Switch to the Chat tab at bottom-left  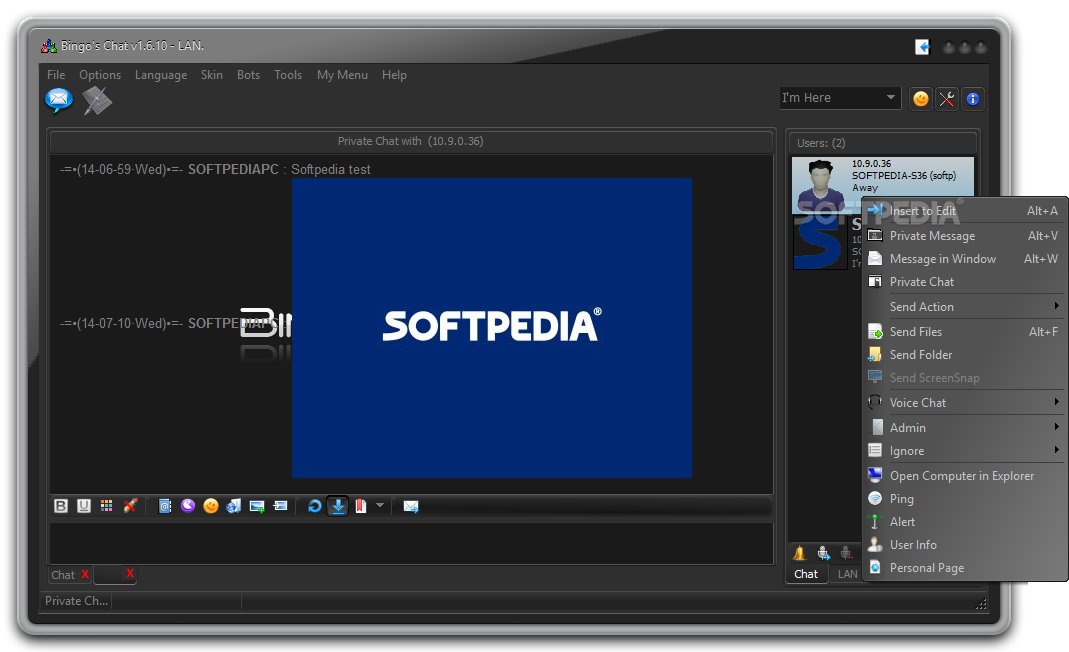pyautogui.click(x=63, y=575)
